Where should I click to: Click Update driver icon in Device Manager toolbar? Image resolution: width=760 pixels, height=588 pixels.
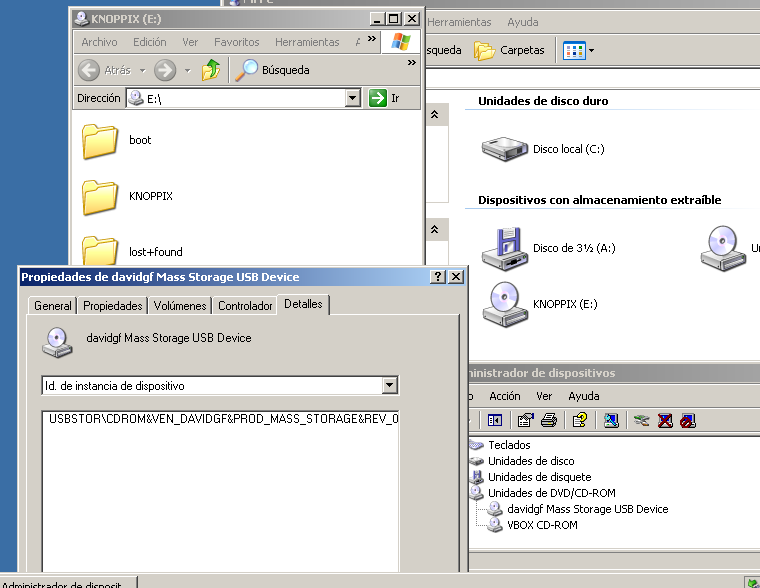click(x=641, y=420)
